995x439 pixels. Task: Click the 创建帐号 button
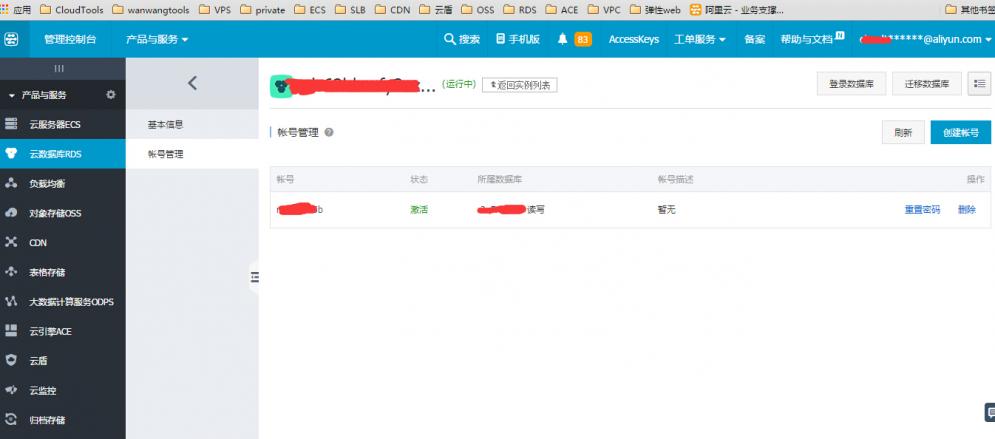pos(960,133)
